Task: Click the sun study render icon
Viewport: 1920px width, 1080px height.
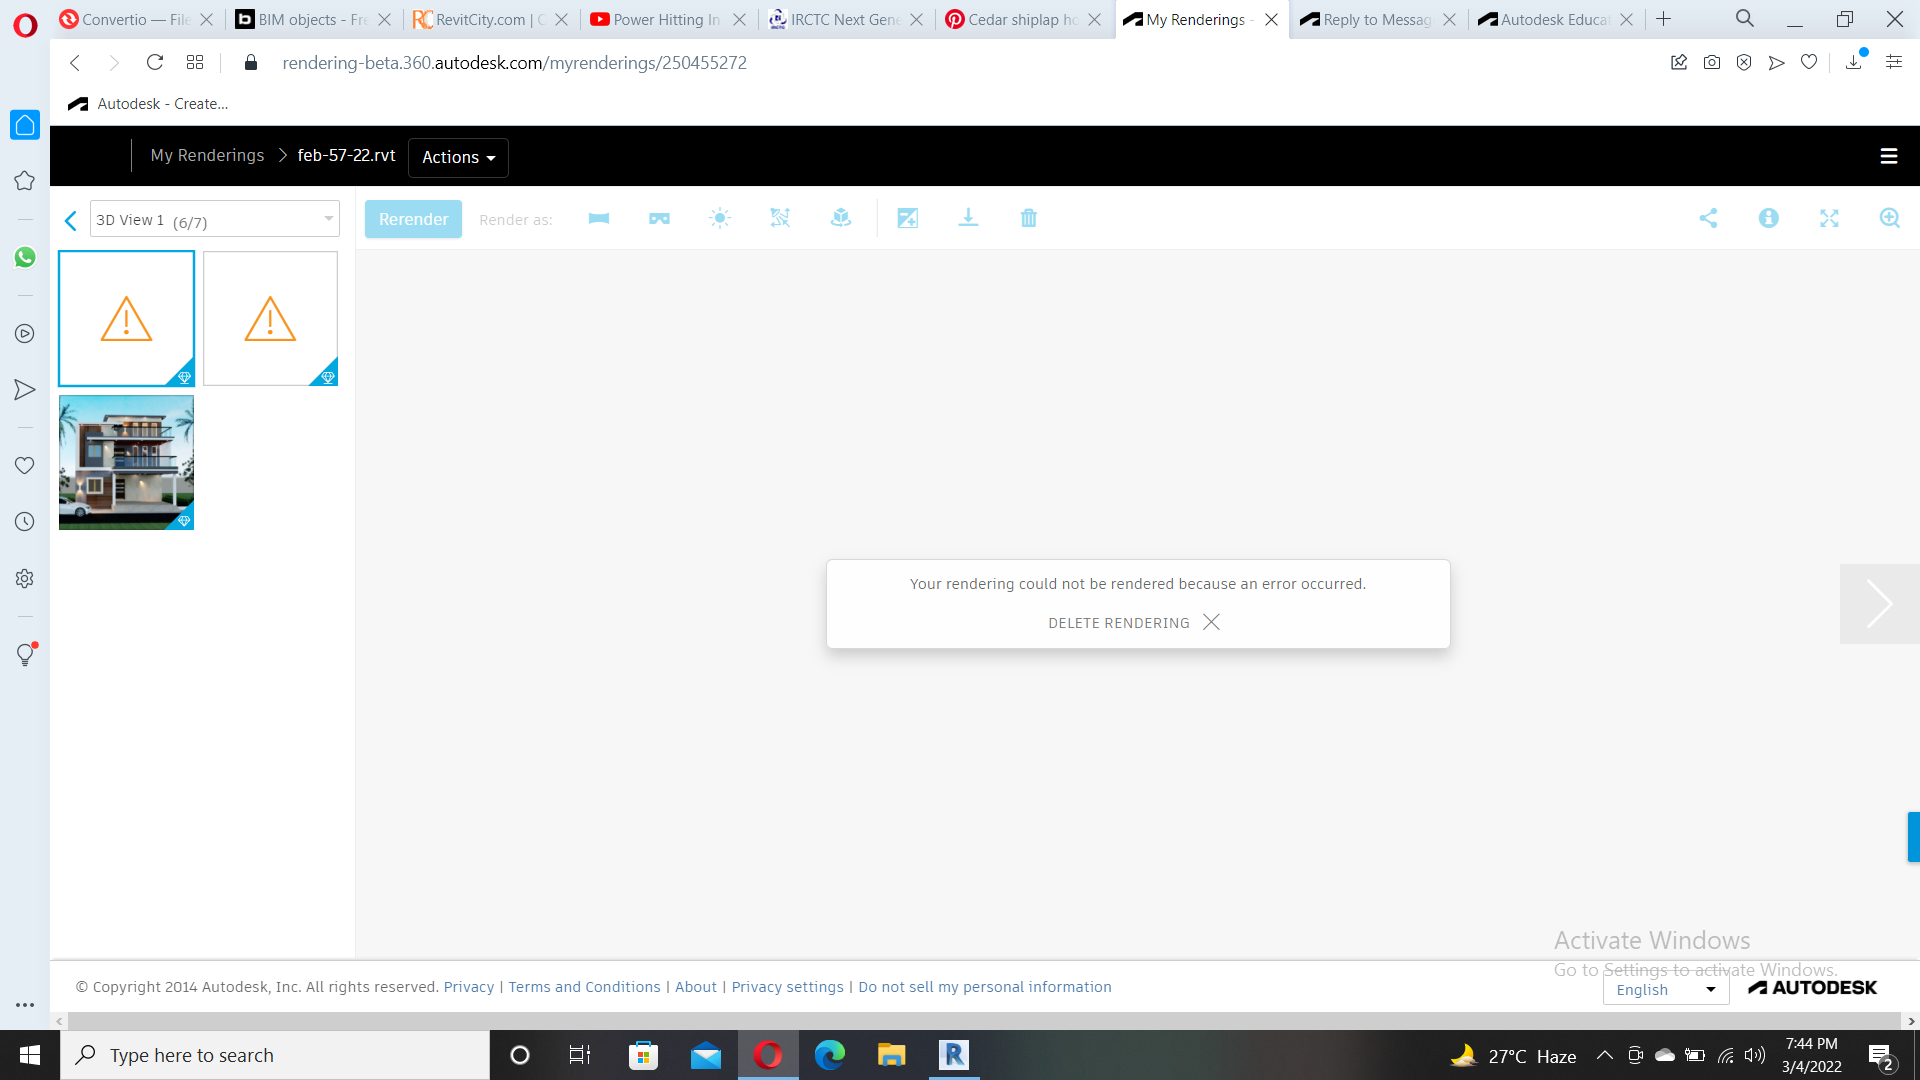Action: [720, 218]
